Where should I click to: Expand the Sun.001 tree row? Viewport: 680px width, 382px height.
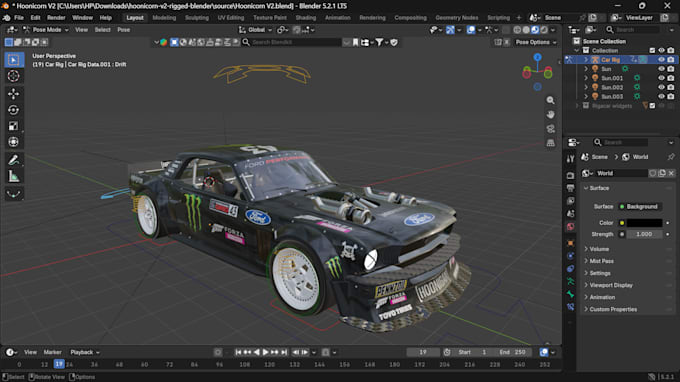(x=586, y=78)
